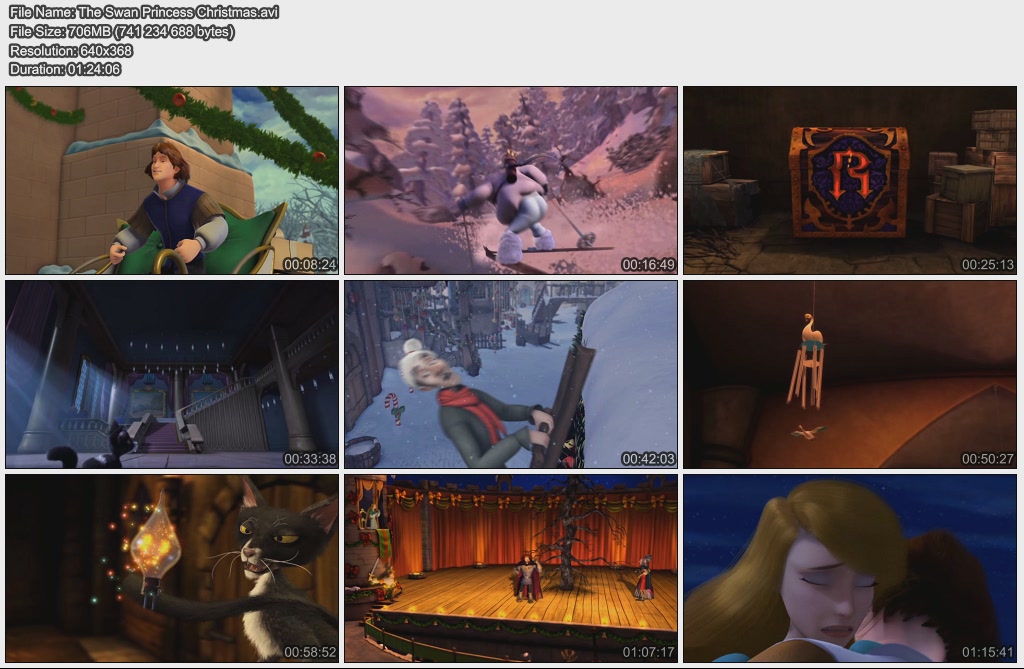This screenshot has width=1024, height=669.
Task: Click the File Name text line
Action: tap(144, 13)
